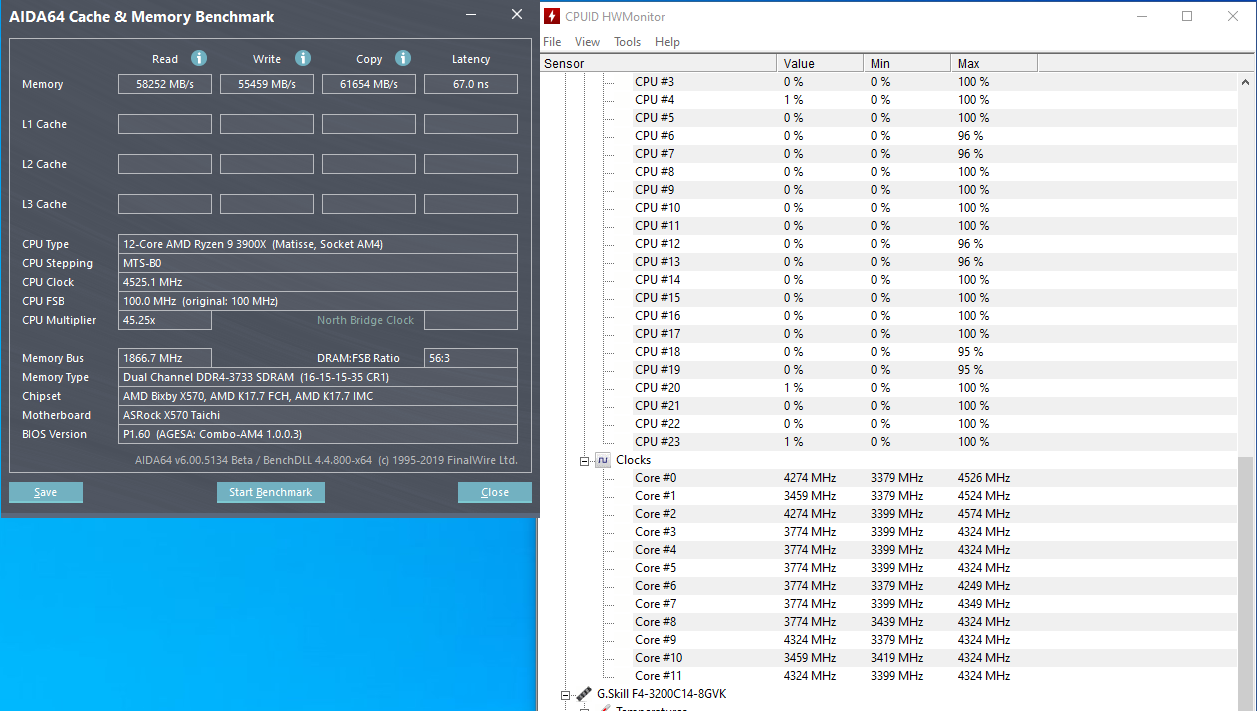Click the 3439 MHz min value for Core #8
1257x711 pixels.
pos(897,622)
